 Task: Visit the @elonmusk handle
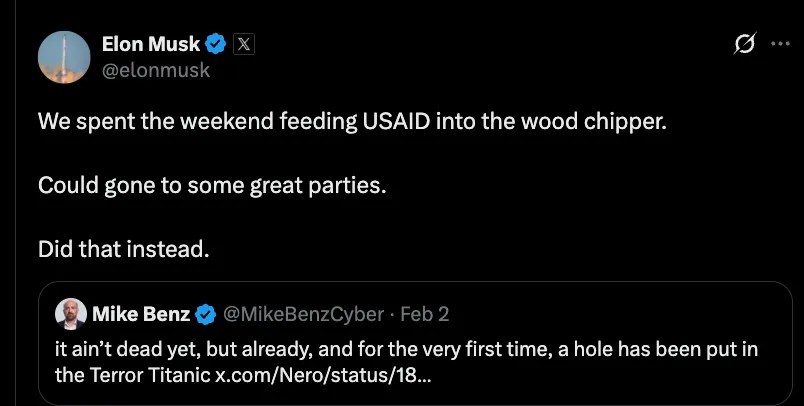[156, 70]
